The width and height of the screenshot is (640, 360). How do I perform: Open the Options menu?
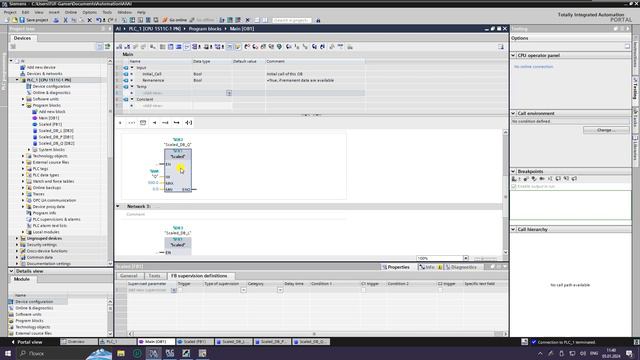click(89, 12)
